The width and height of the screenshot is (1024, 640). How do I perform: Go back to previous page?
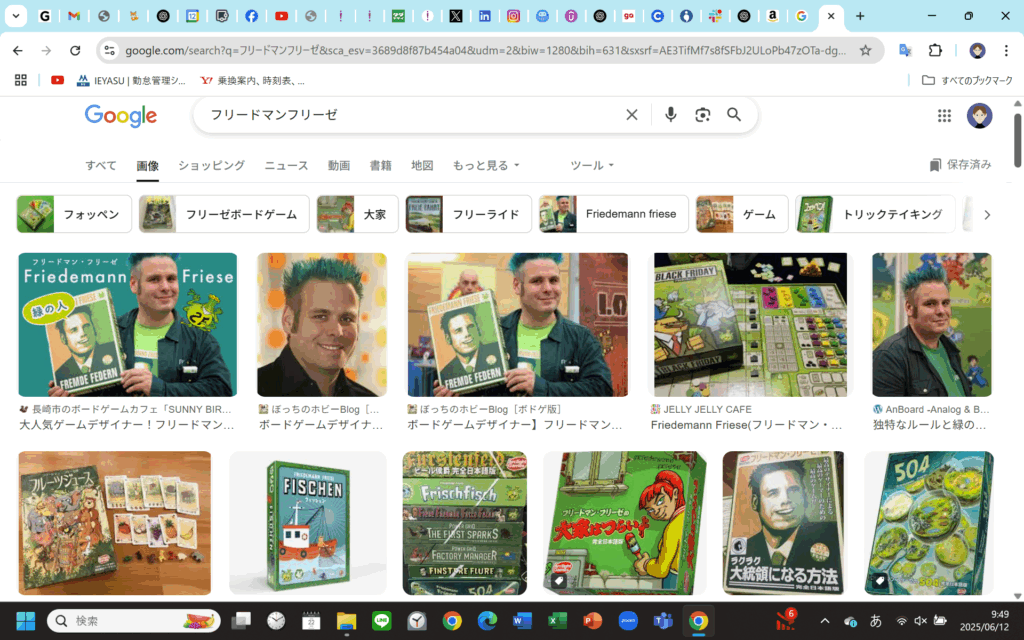pos(18,50)
